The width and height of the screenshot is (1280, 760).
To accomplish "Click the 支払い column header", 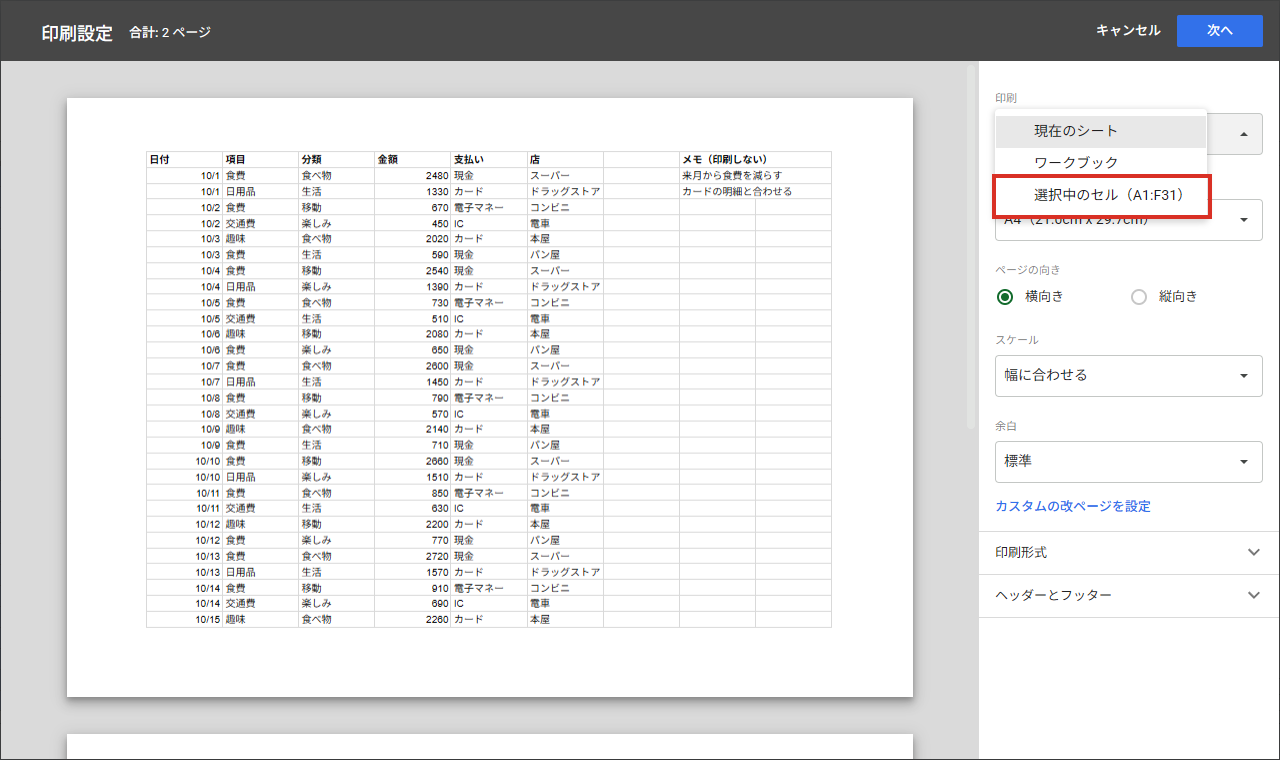I will pos(489,159).
